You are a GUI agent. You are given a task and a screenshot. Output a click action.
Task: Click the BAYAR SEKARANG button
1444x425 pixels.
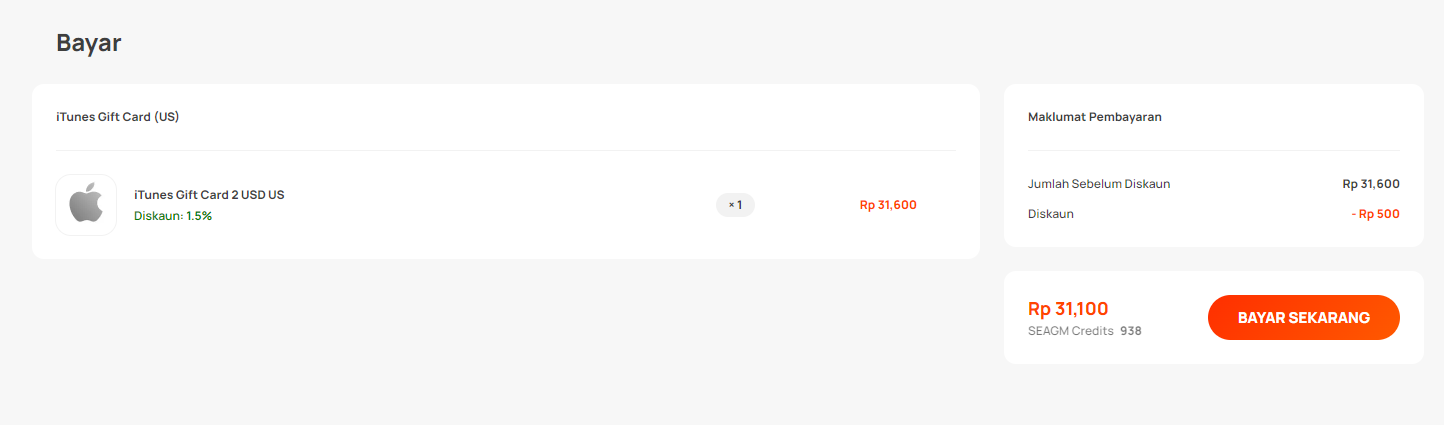[x=1303, y=317]
